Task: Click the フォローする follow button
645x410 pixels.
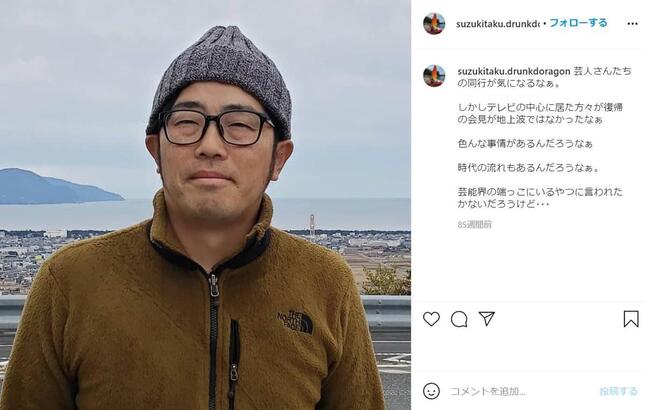Action: coord(578,23)
